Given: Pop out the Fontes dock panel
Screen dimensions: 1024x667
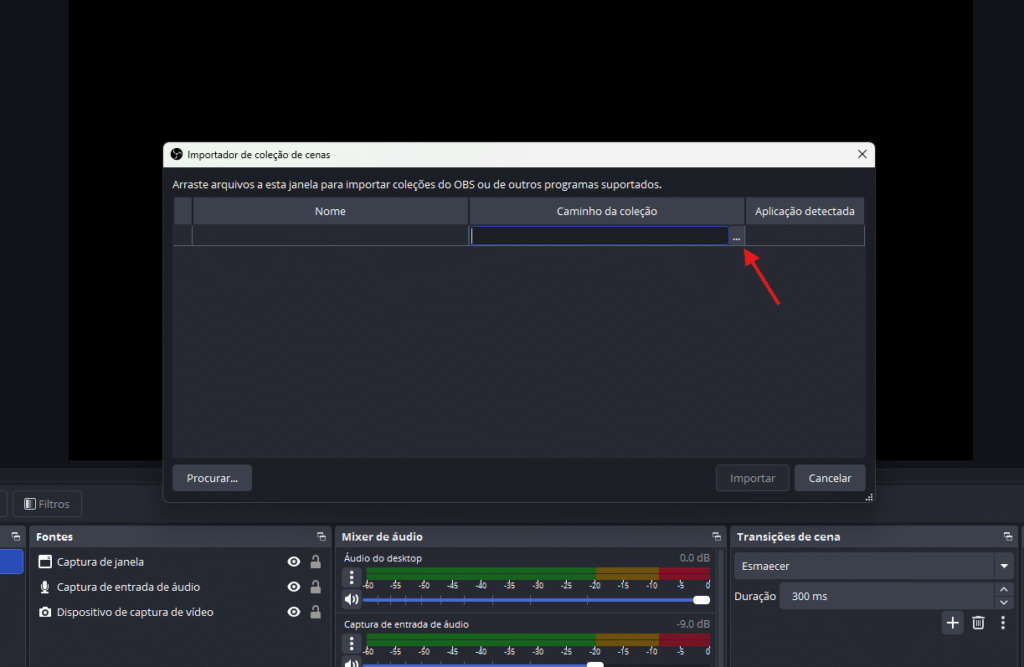Looking at the screenshot, I should (x=321, y=537).
